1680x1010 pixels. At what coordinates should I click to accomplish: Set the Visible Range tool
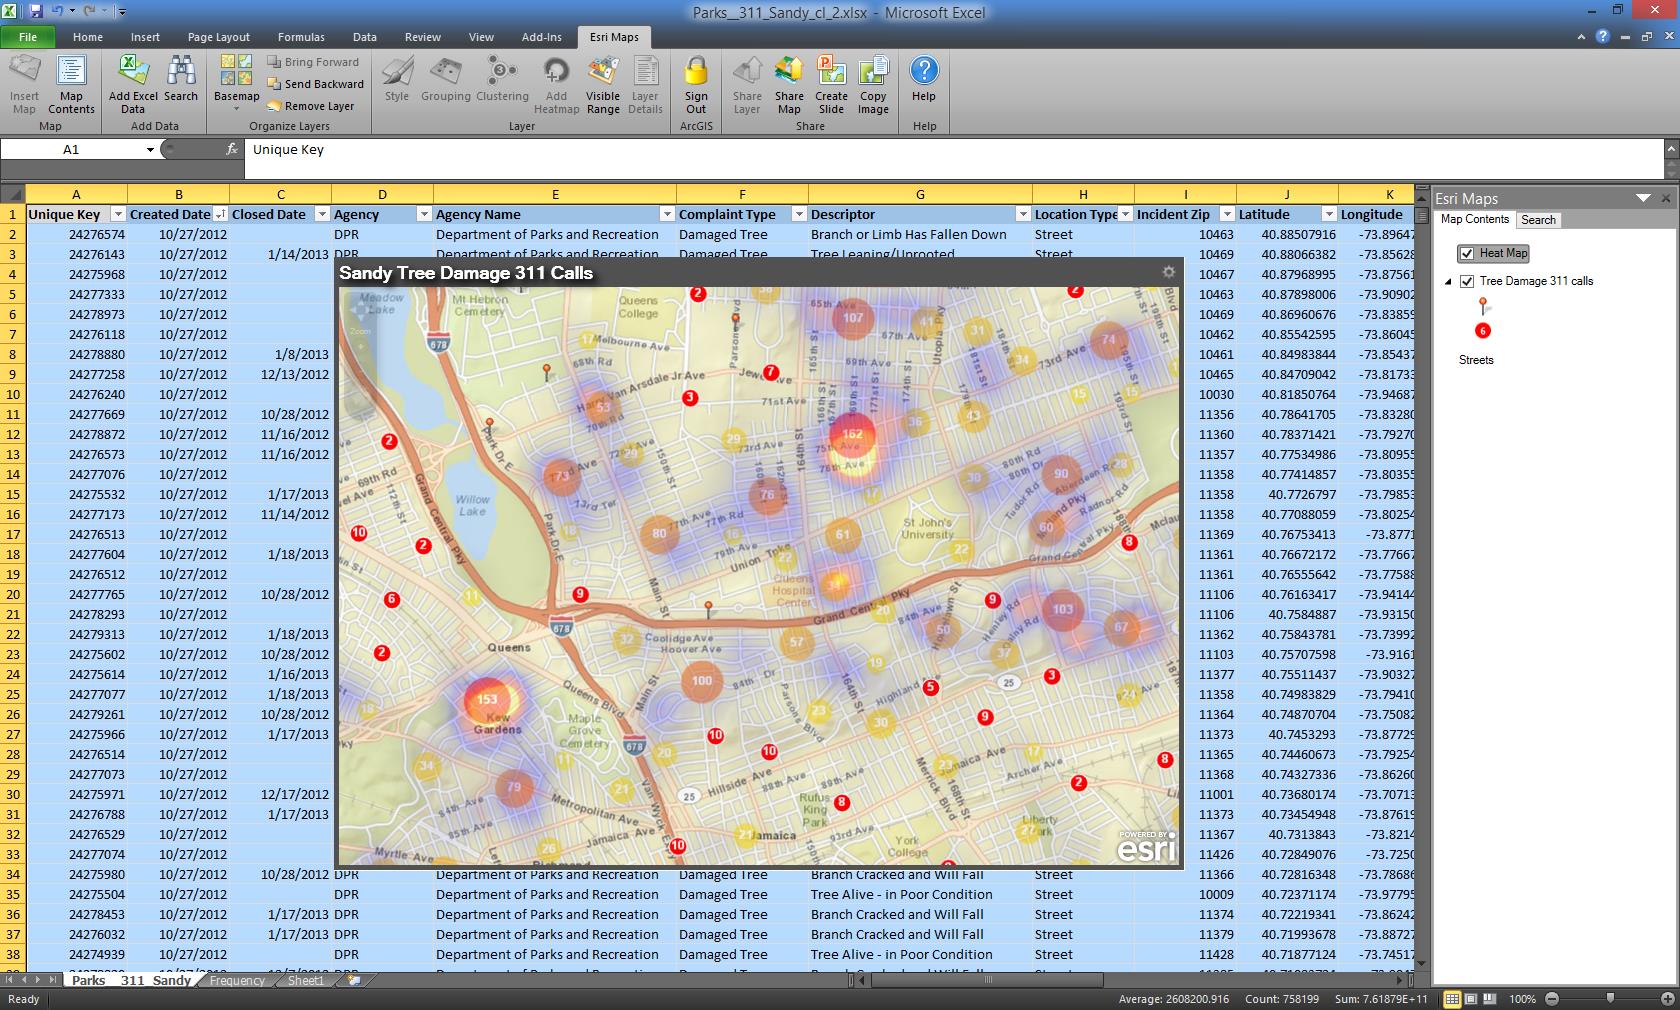point(603,85)
